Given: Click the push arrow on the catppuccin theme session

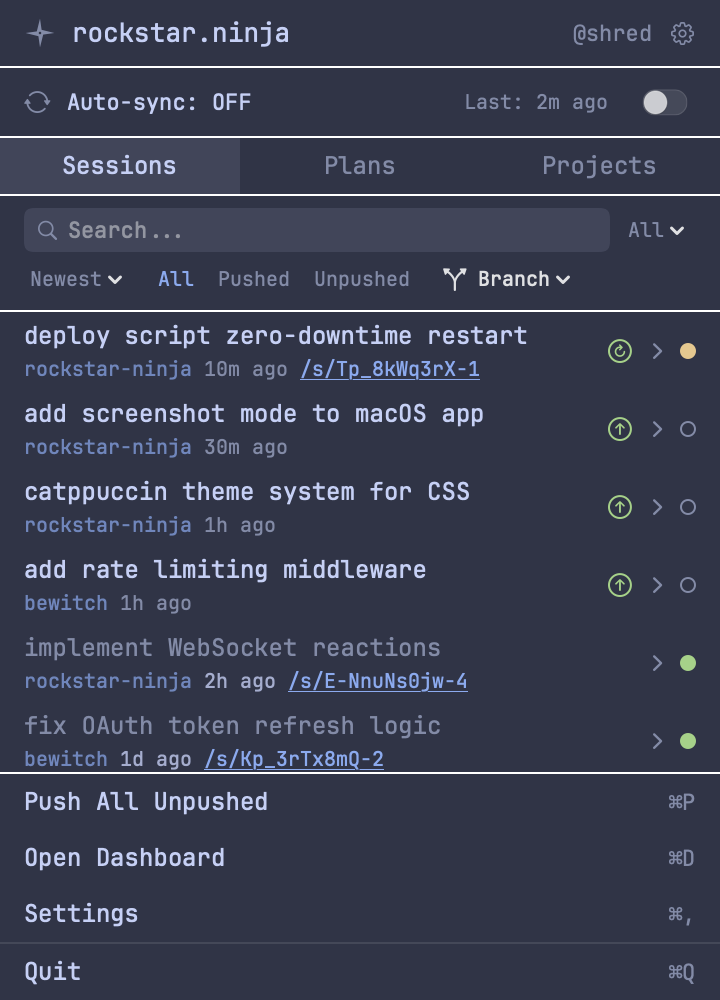Looking at the screenshot, I should 619,507.
